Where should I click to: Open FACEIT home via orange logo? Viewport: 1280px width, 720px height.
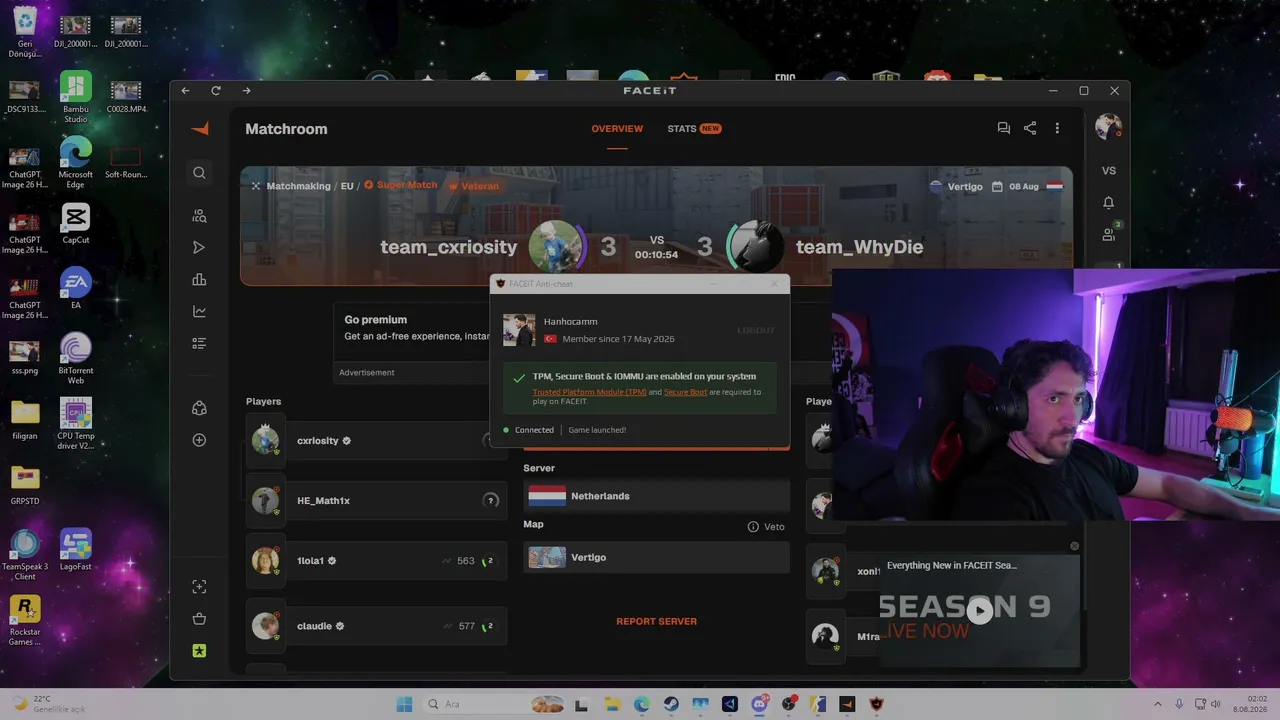click(200, 129)
